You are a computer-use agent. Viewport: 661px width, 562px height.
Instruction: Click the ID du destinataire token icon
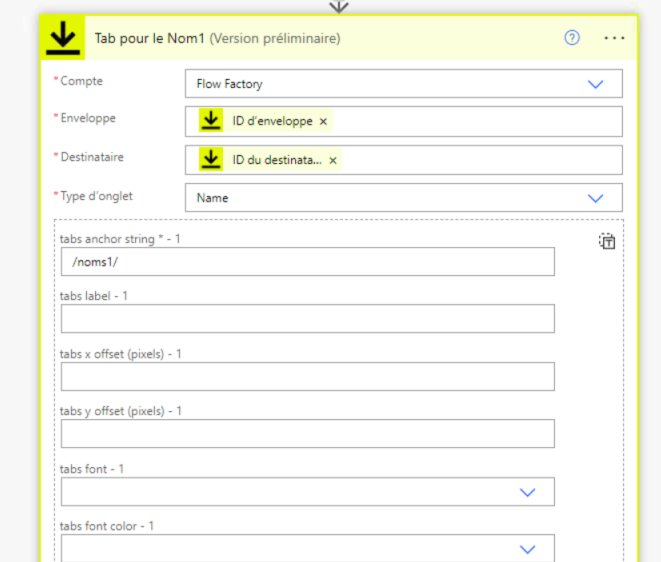click(x=211, y=160)
